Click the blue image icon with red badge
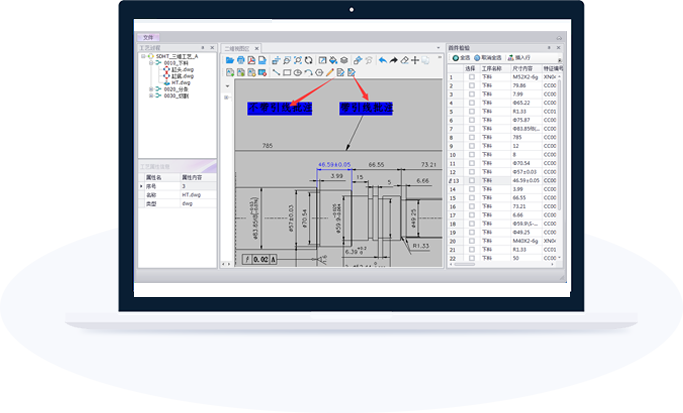Screen dimensions: 683x413 (x=262, y=72)
